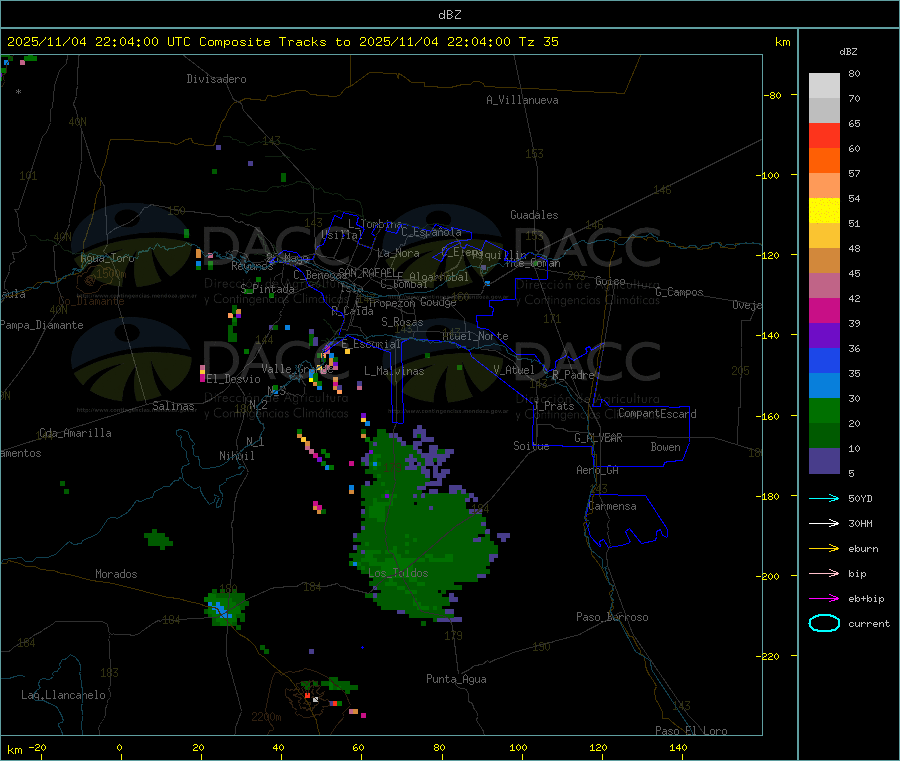The image size is (900, 761).
Task: Click the Pampa_Diamante map label
Action: [42, 325]
